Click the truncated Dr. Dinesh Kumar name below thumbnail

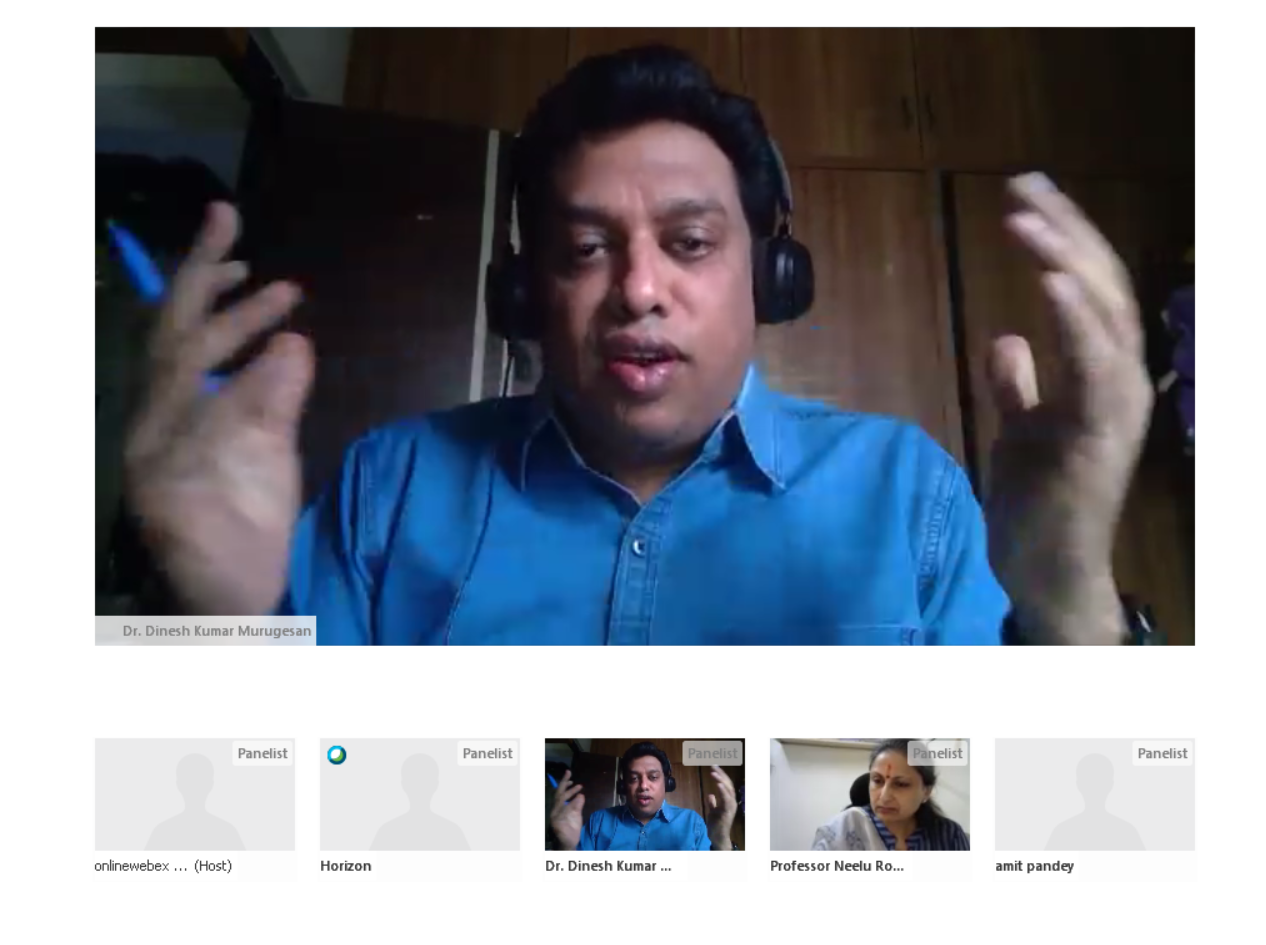pyautogui.click(x=608, y=866)
